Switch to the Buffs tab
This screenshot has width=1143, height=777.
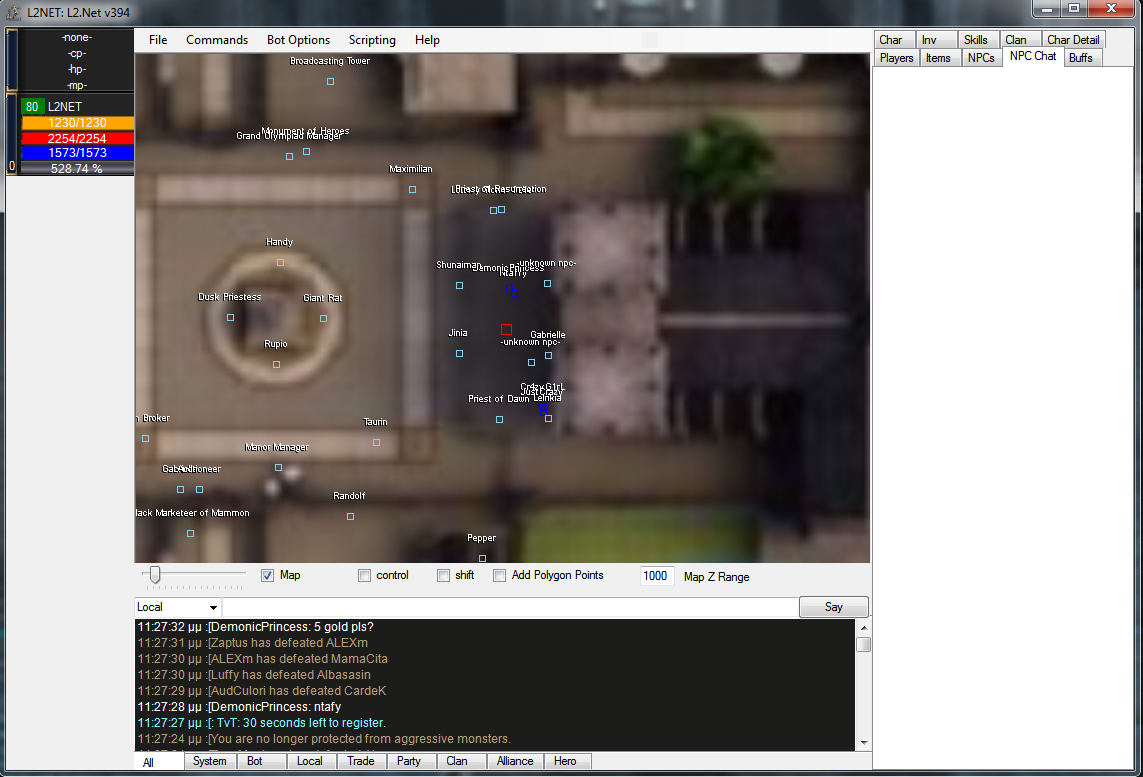(1081, 58)
